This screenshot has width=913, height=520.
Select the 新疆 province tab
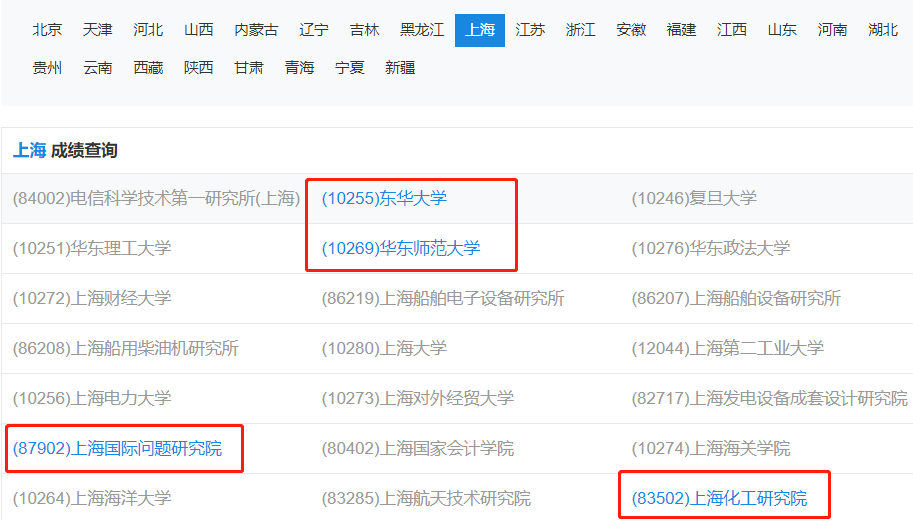tap(400, 68)
